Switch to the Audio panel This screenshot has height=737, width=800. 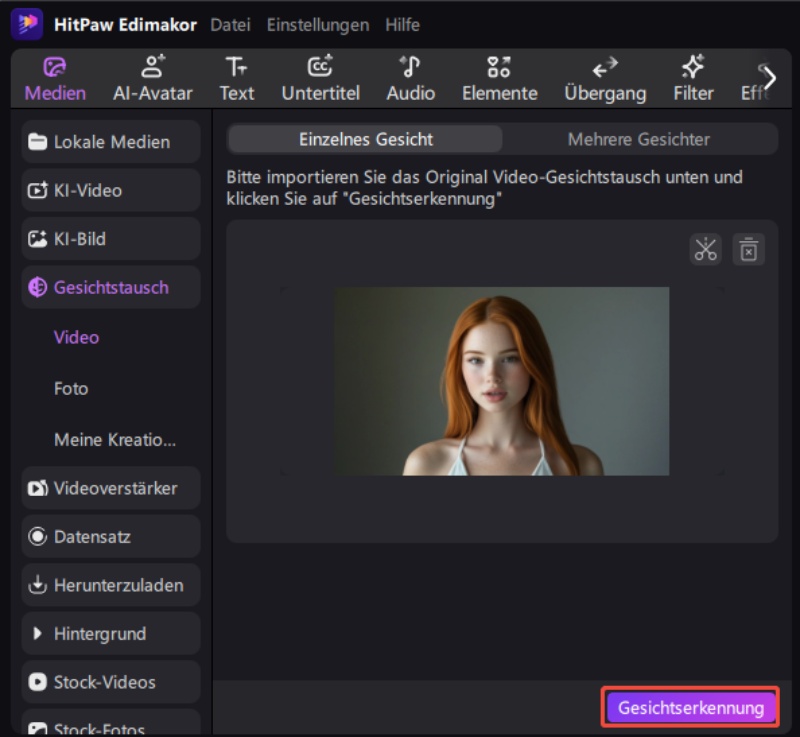coord(411,79)
